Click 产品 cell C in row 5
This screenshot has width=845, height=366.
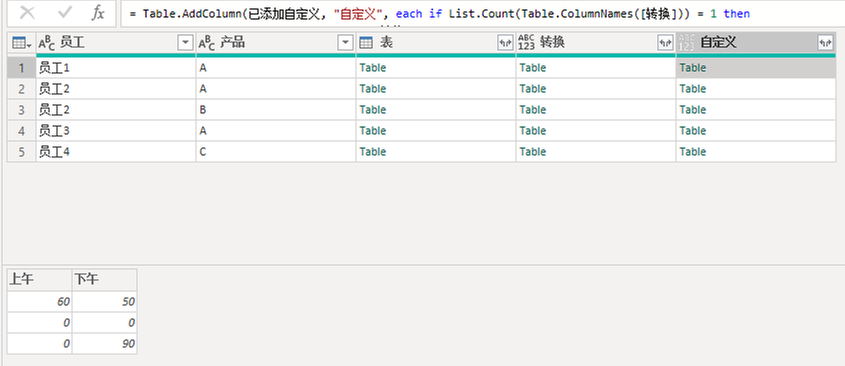point(276,152)
